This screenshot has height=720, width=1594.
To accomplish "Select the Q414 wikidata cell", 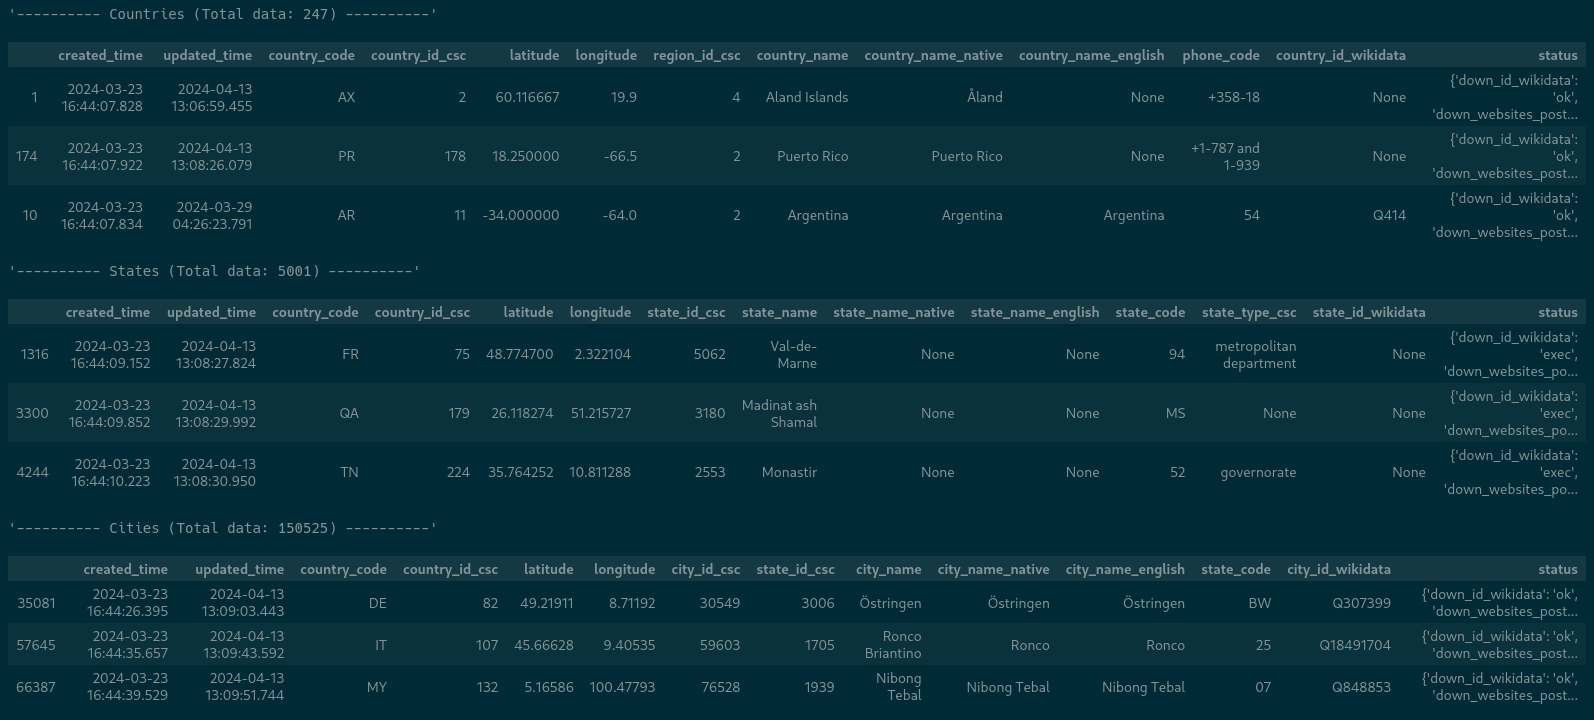I will click(x=1389, y=215).
